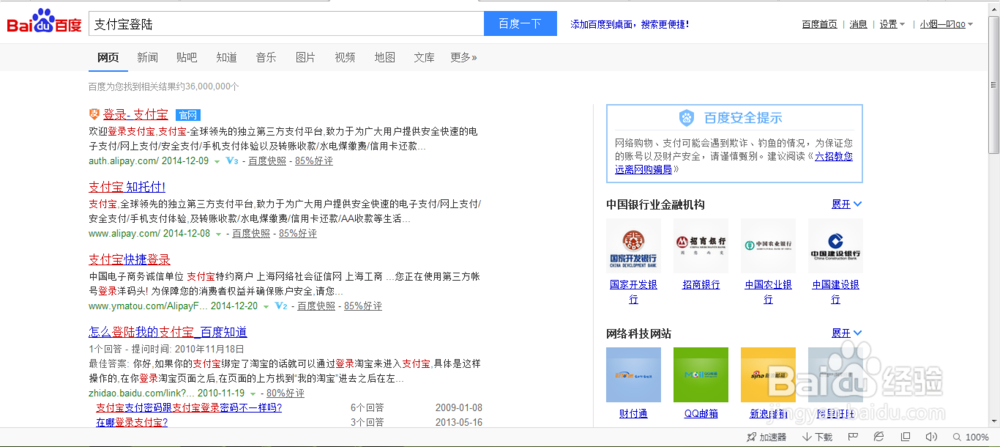Click the V3 credit badge for auth.alipay.com
This screenshot has width=1000, height=447.
[x=232, y=161]
